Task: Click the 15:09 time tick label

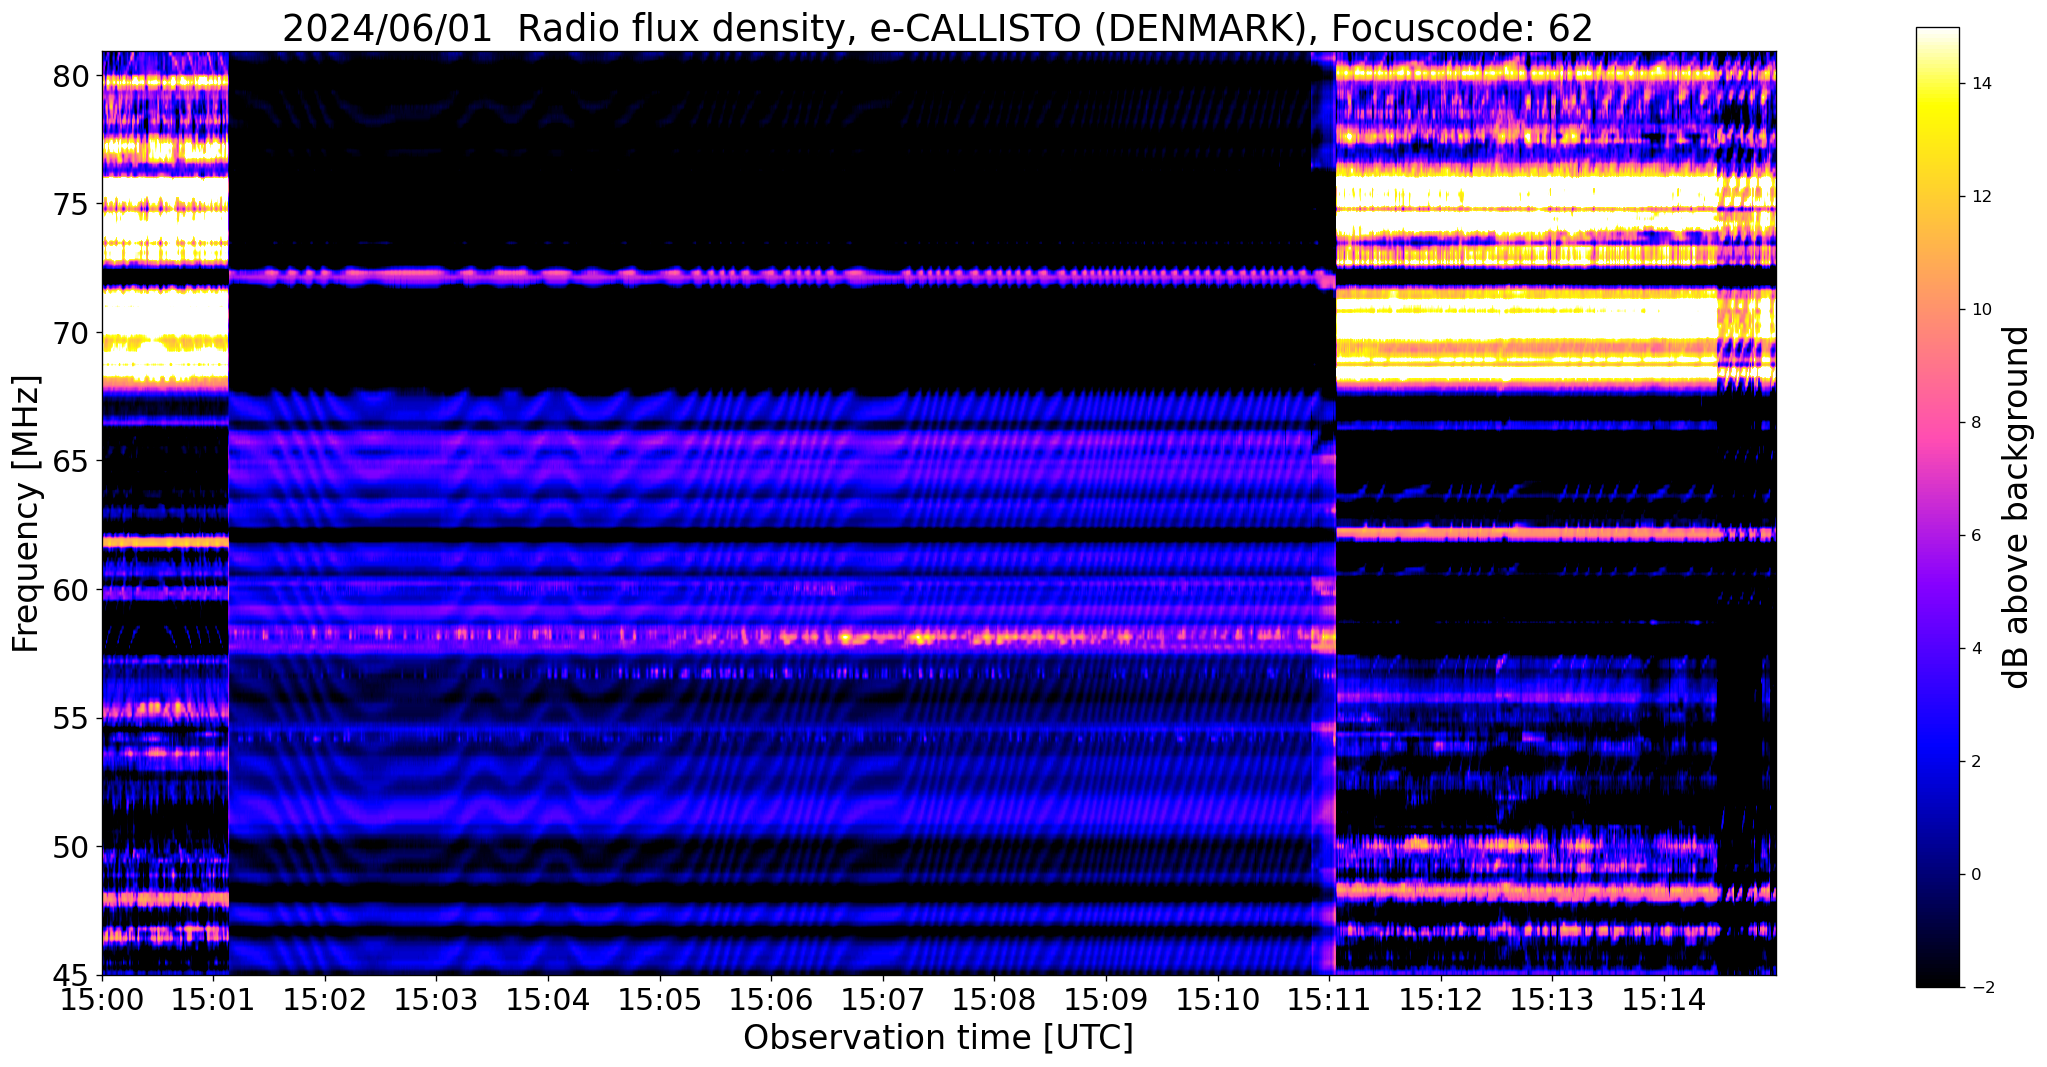Action: pos(1106,1001)
